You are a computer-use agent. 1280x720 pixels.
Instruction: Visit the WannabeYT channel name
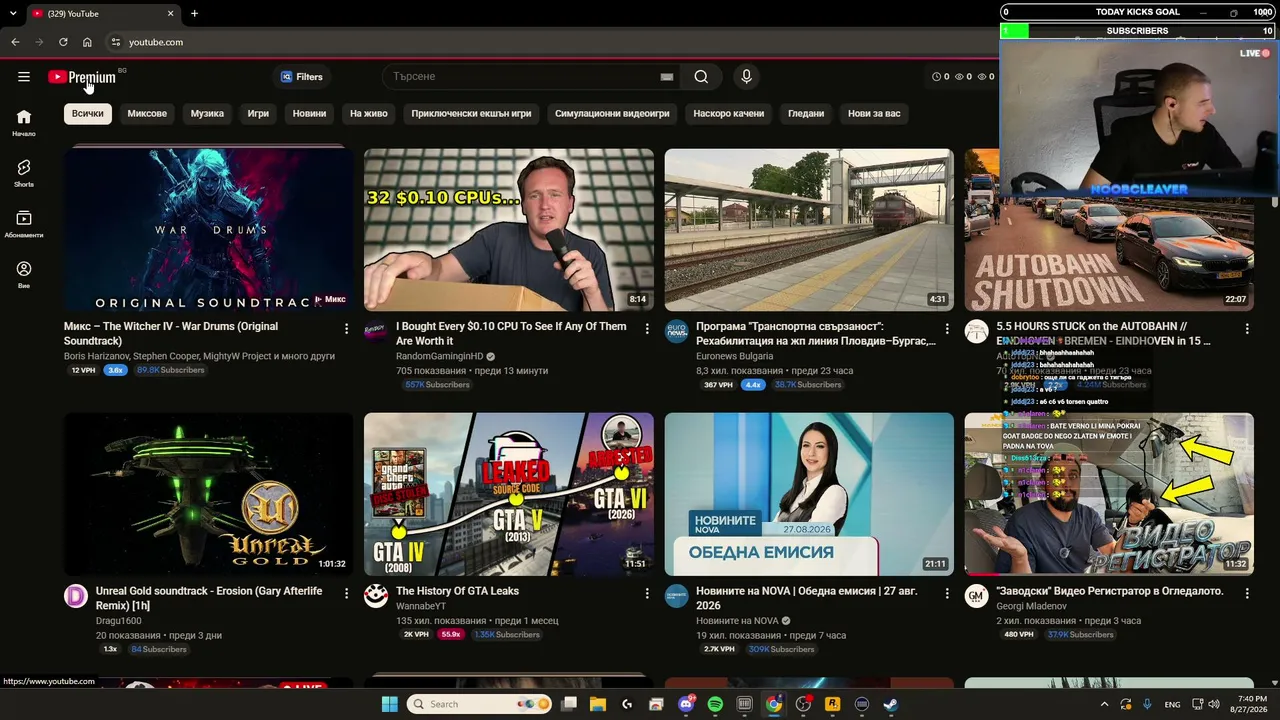click(x=421, y=606)
